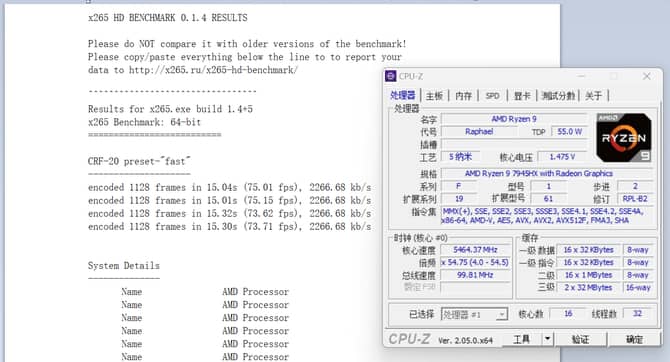Open the SPD tab
Screen dimensions: 670x362
[x=492, y=96]
